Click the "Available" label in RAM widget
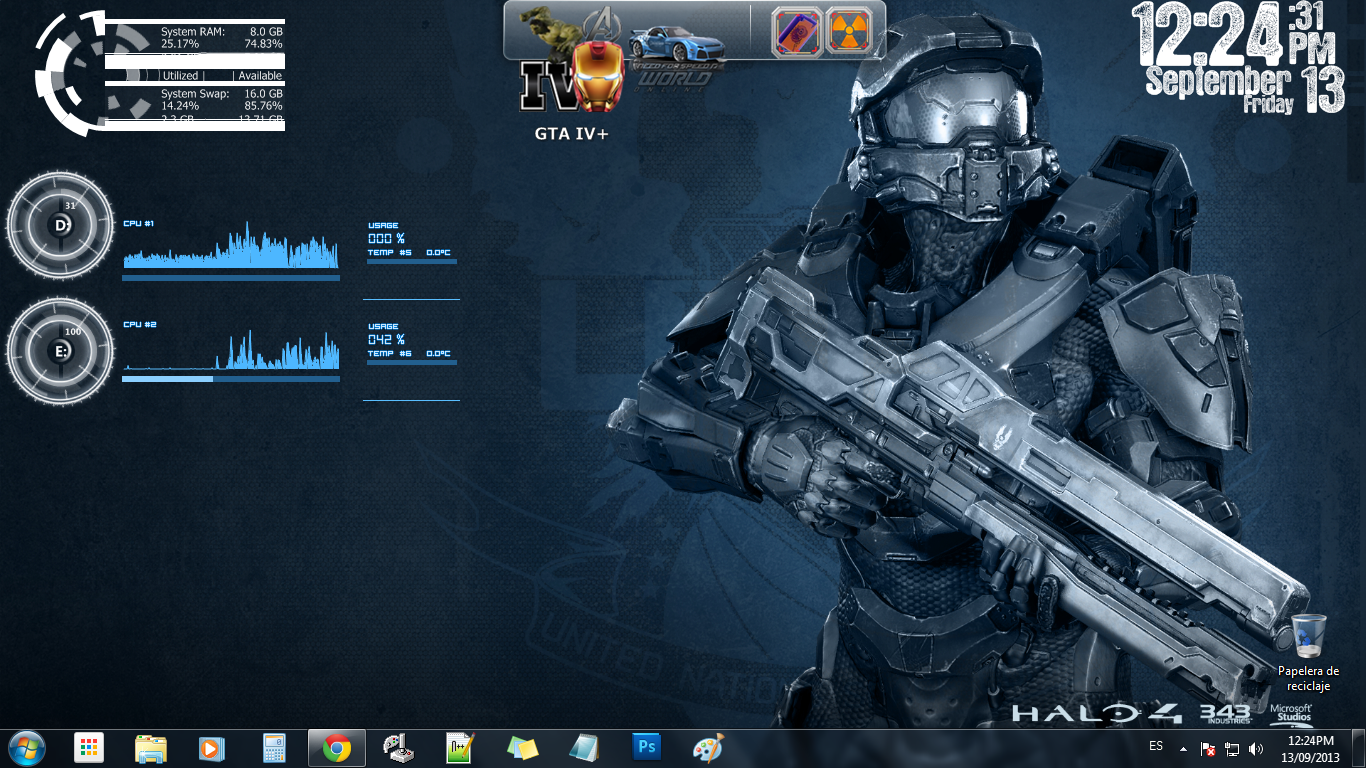The width and height of the screenshot is (1366, 768). pyautogui.click(x=260, y=76)
